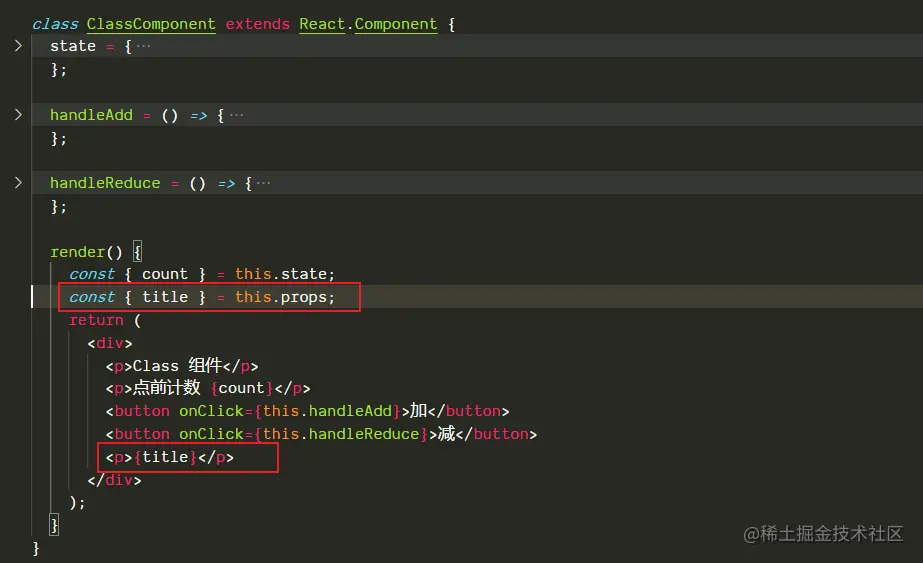Click the handleReduce property name
The width and height of the screenshot is (923, 563).
tap(105, 183)
